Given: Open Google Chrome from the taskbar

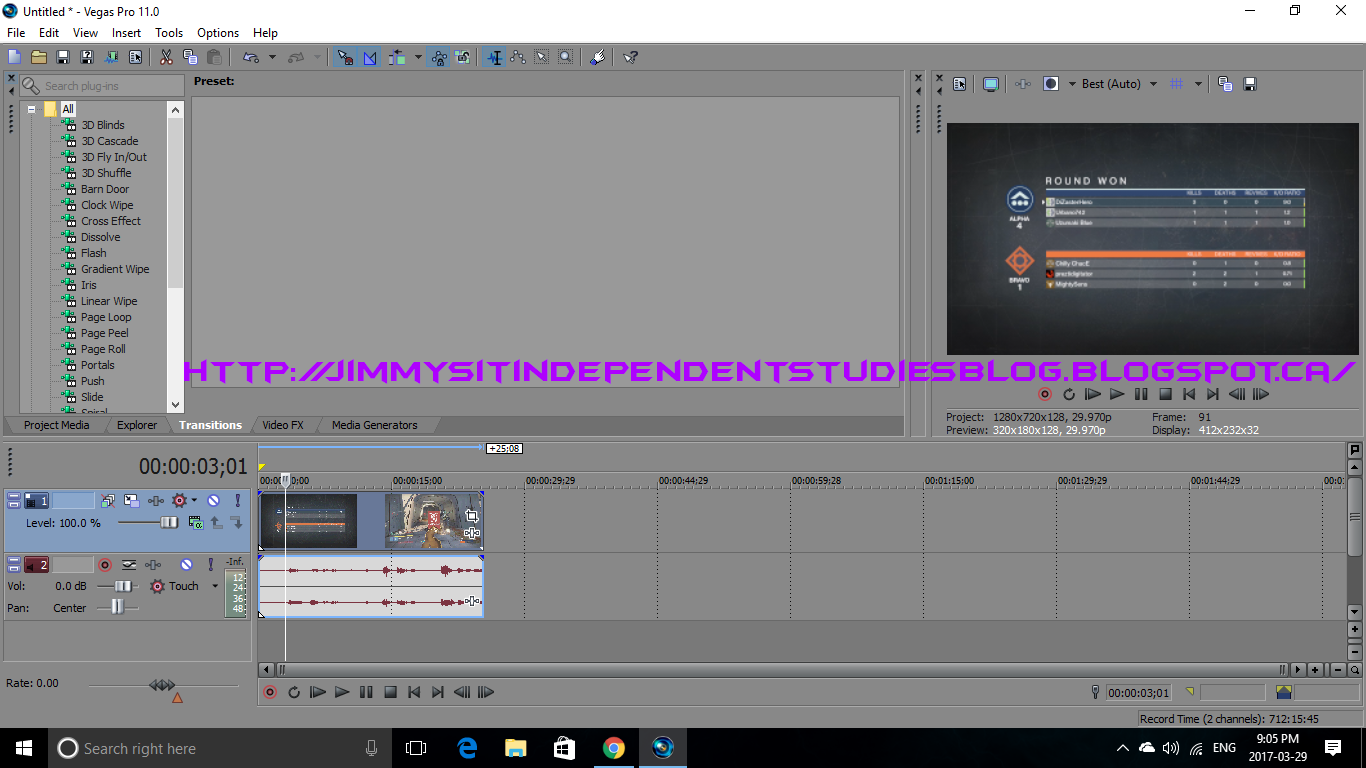Looking at the screenshot, I should [x=613, y=748].
